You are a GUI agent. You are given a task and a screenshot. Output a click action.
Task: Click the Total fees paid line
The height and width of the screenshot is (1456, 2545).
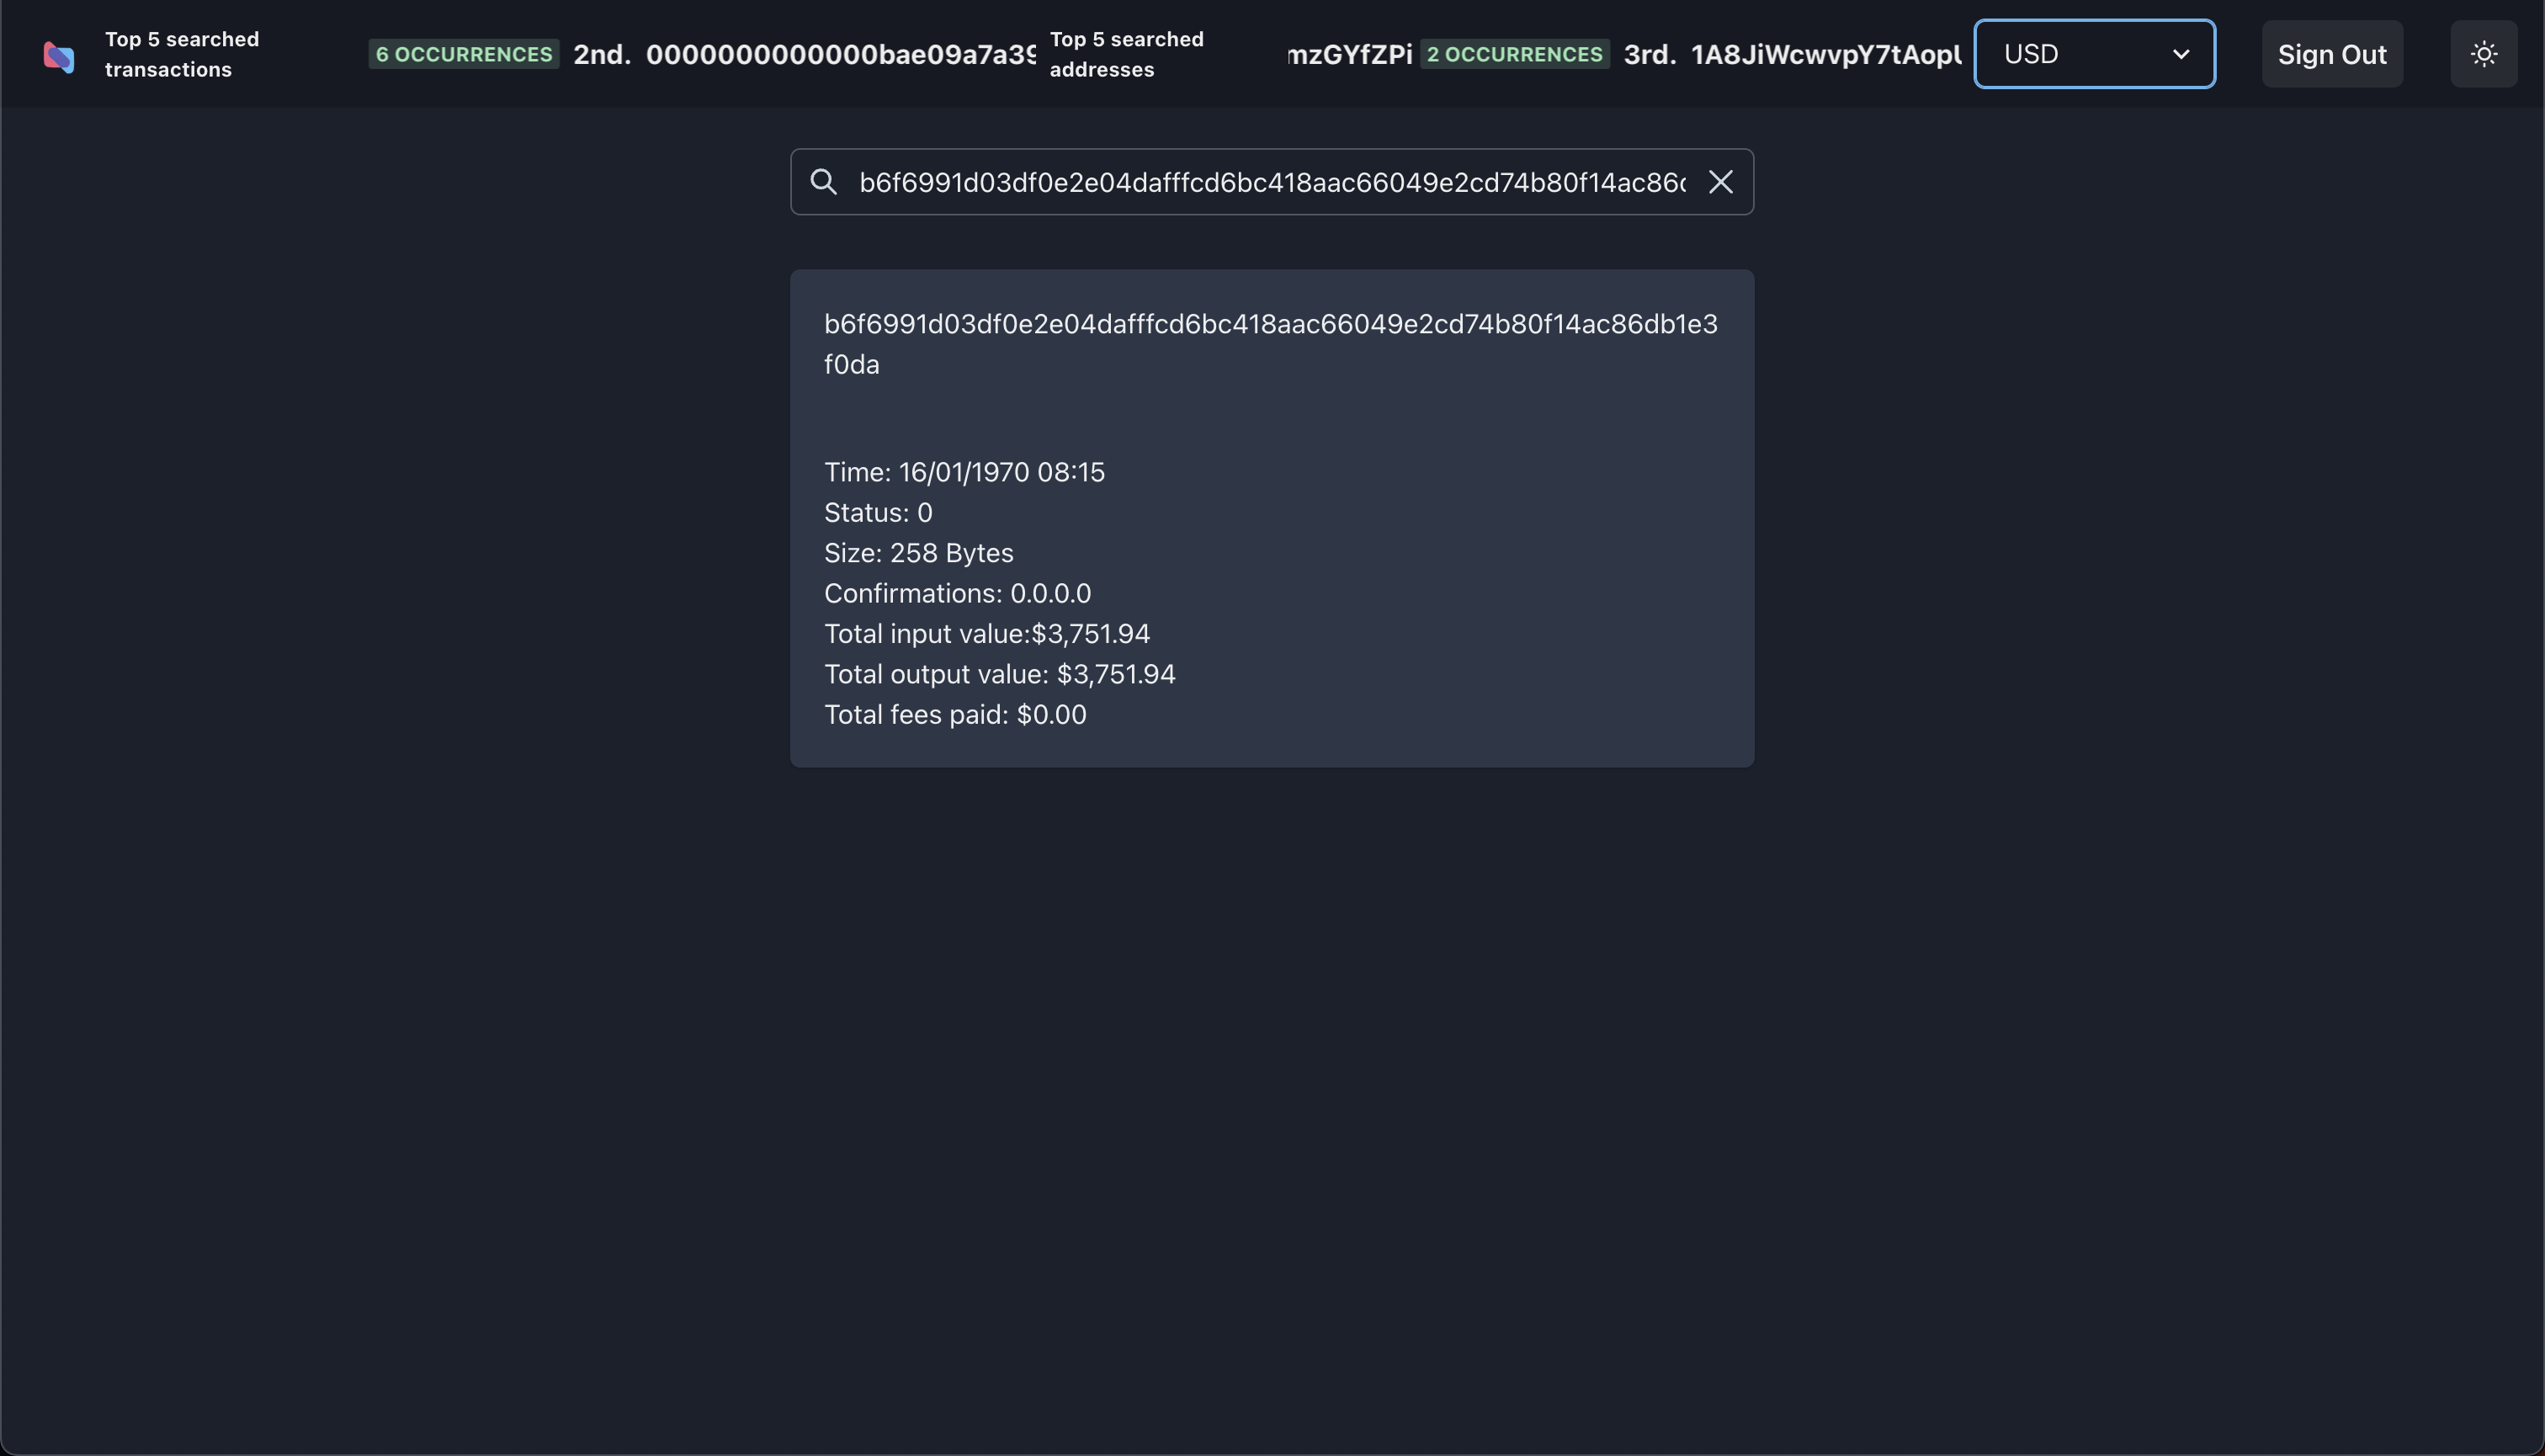coord(954,714)
